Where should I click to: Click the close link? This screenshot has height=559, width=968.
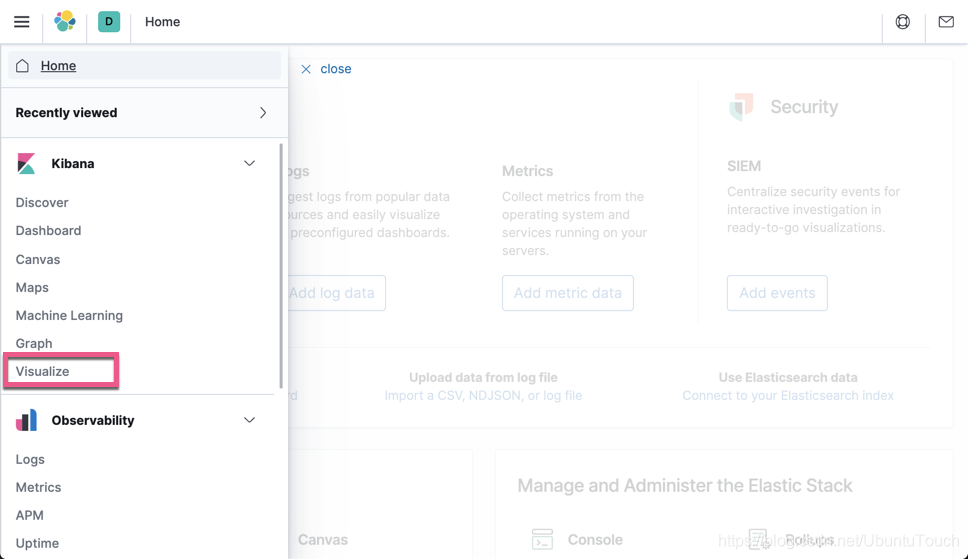click(x=336, y=69)
